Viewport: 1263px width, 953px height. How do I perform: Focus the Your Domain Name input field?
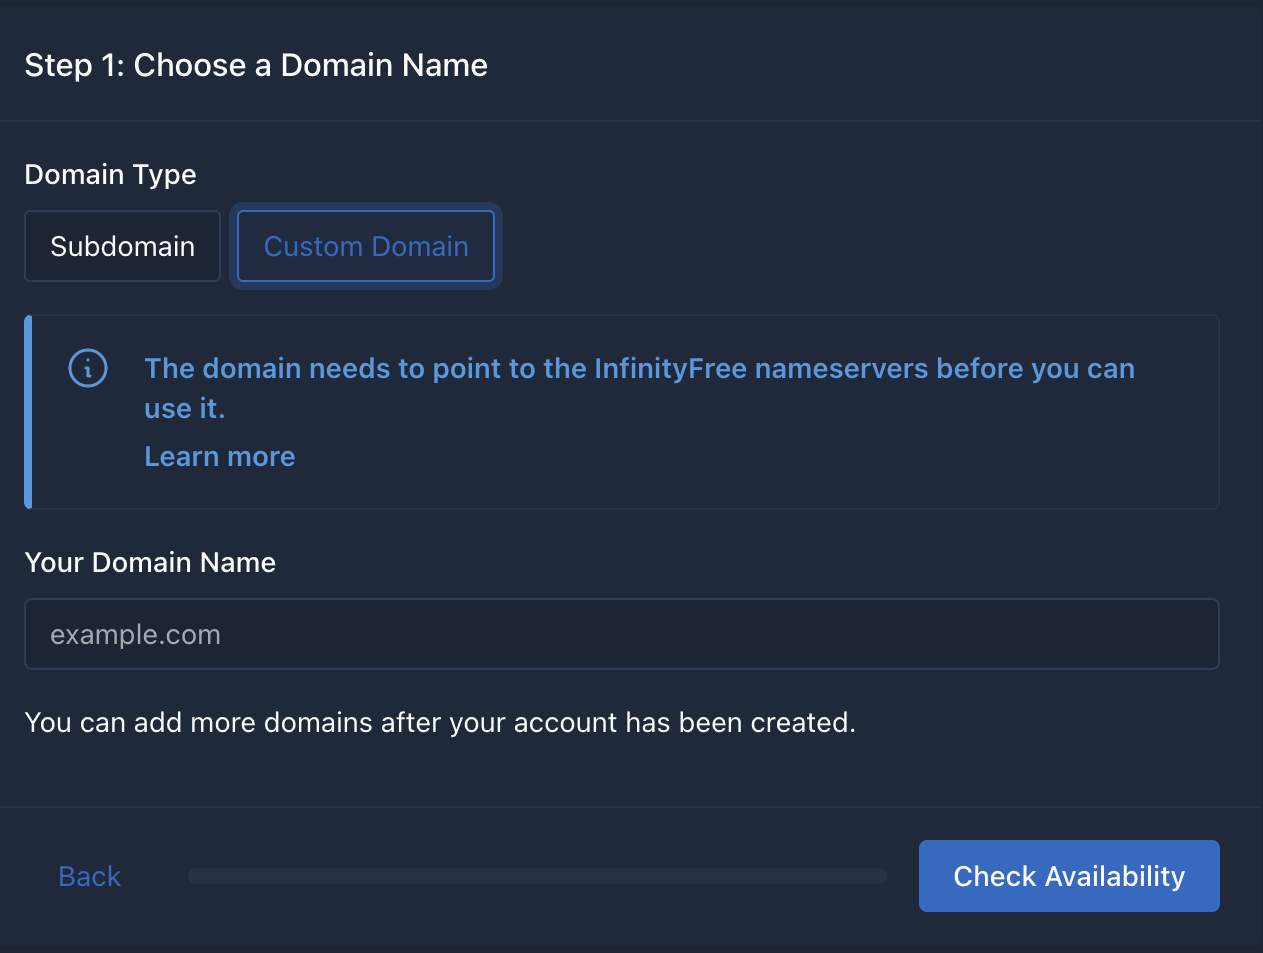620,634
